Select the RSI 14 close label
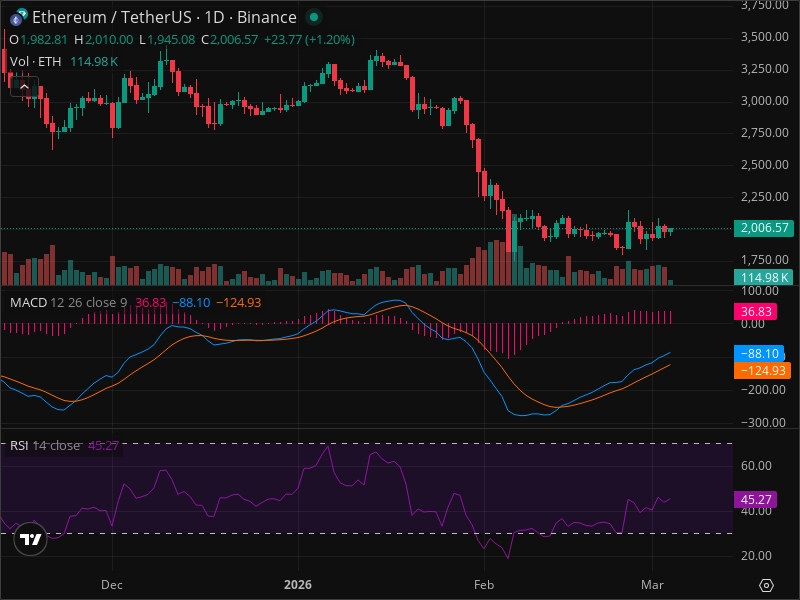Screen dimensions: 800x600 (x=45, y=445)
